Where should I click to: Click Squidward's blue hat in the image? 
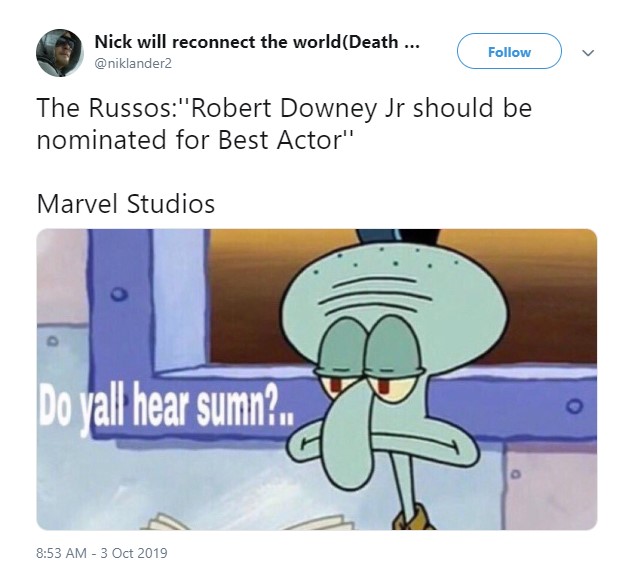tap(397, 236)
